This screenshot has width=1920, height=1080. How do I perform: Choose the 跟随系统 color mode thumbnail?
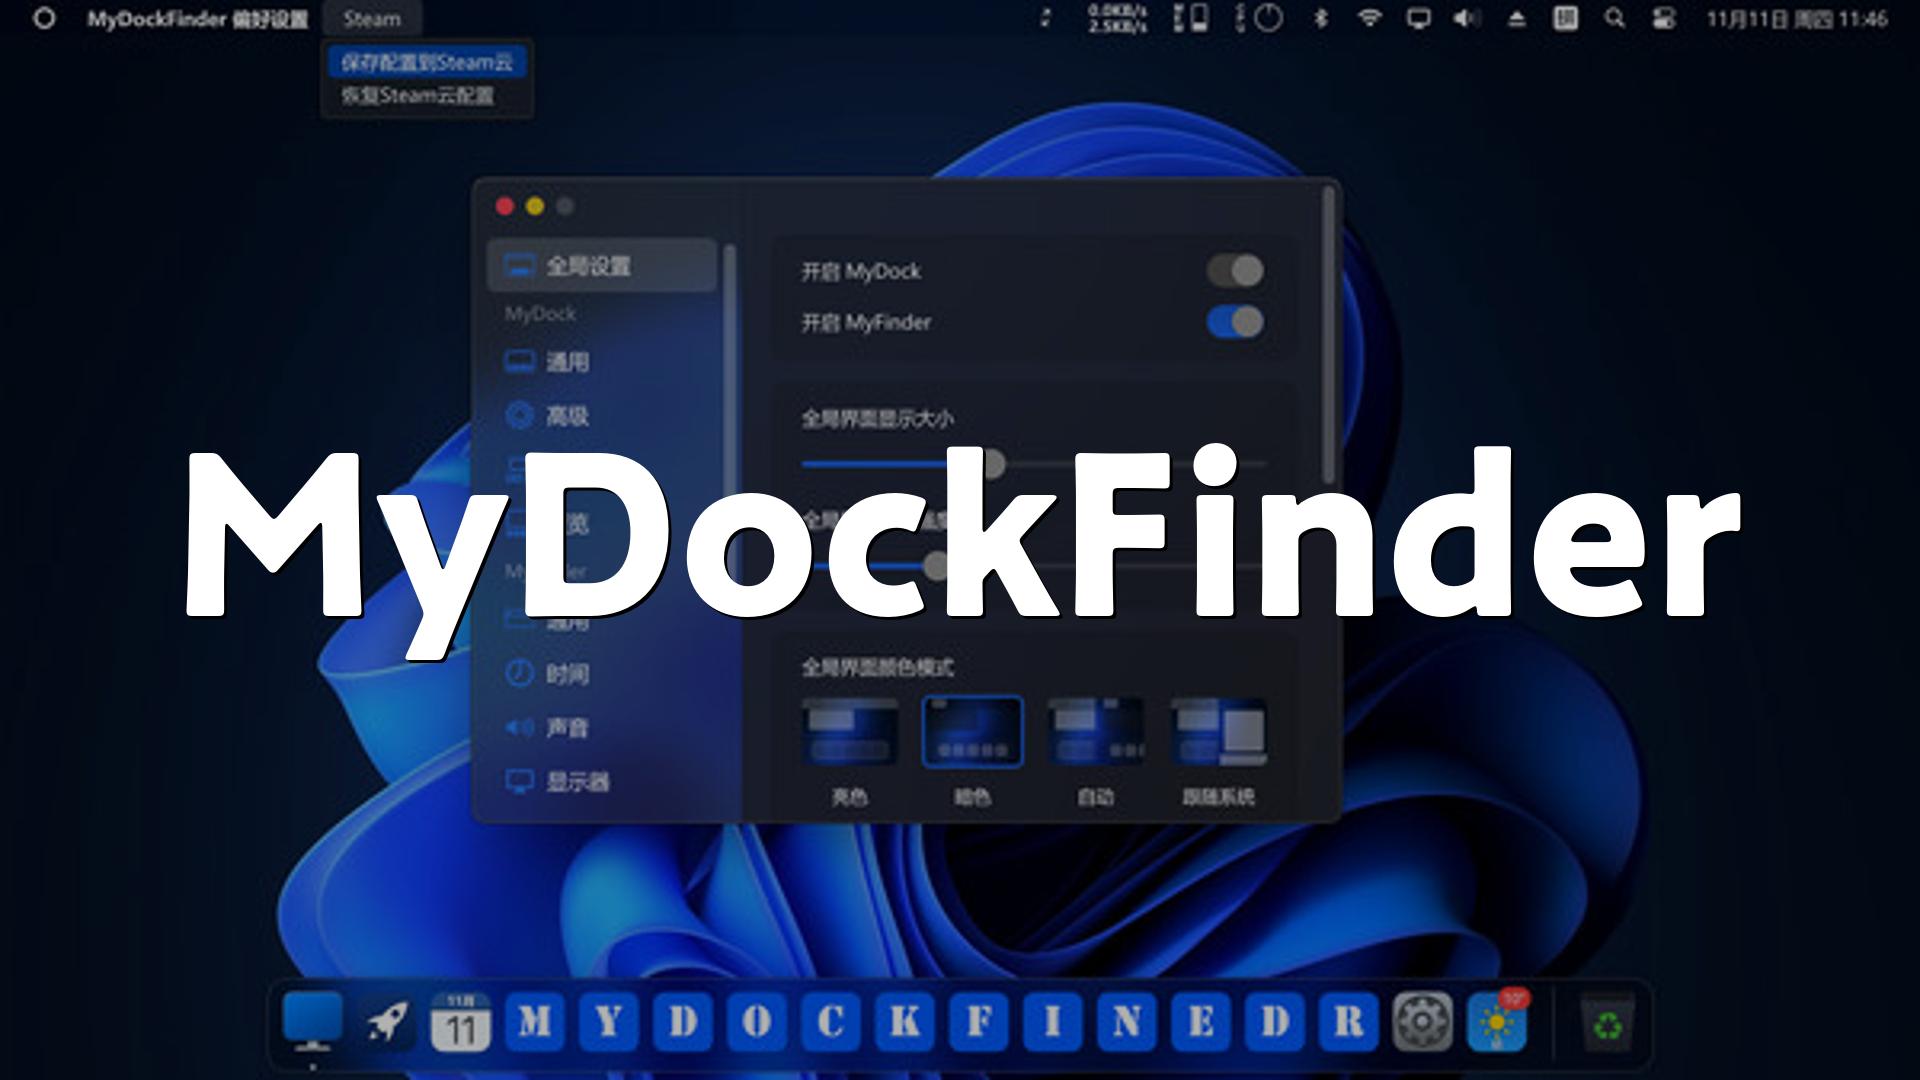tap(1218, 732)
